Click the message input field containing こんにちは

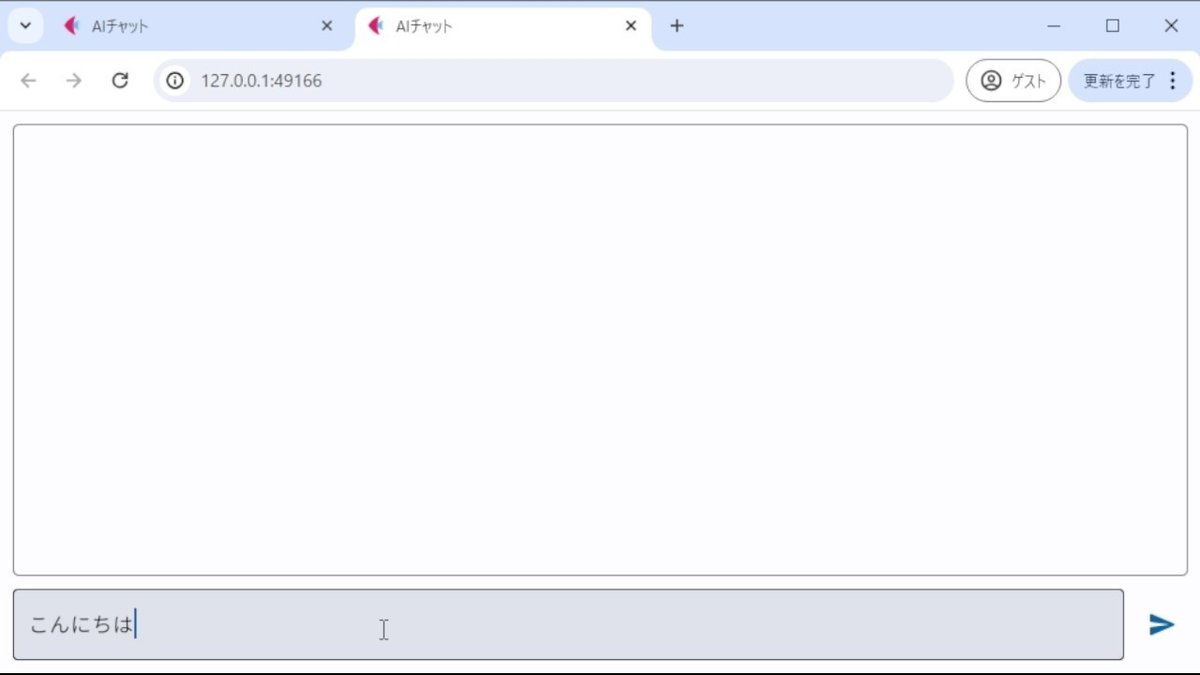(x=568, y=625)
